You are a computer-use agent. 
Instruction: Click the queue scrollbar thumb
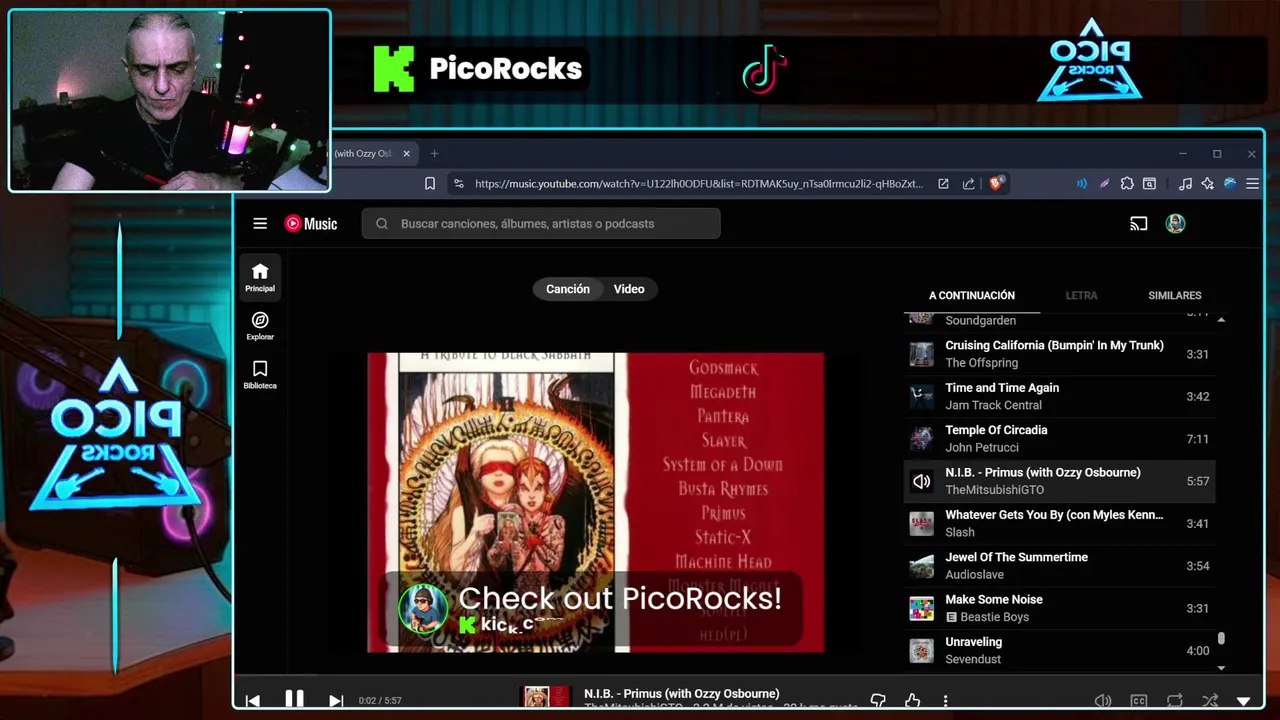point(1221,638)
